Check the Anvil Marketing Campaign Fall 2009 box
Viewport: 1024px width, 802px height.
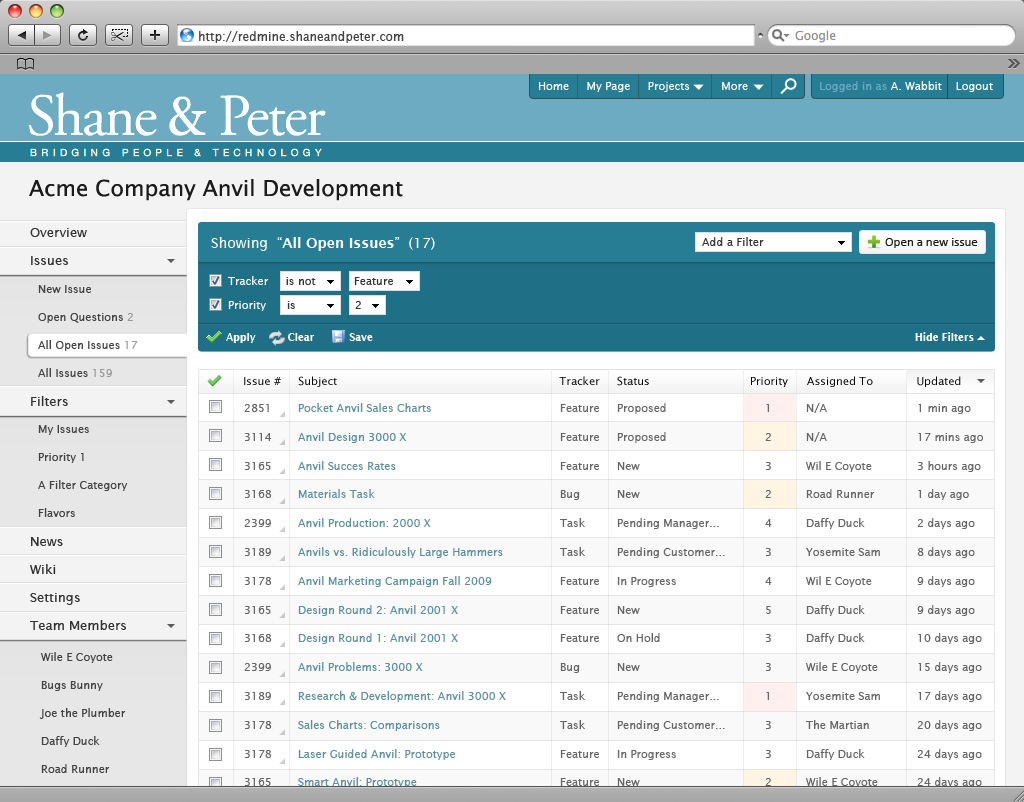click(216, 580)
